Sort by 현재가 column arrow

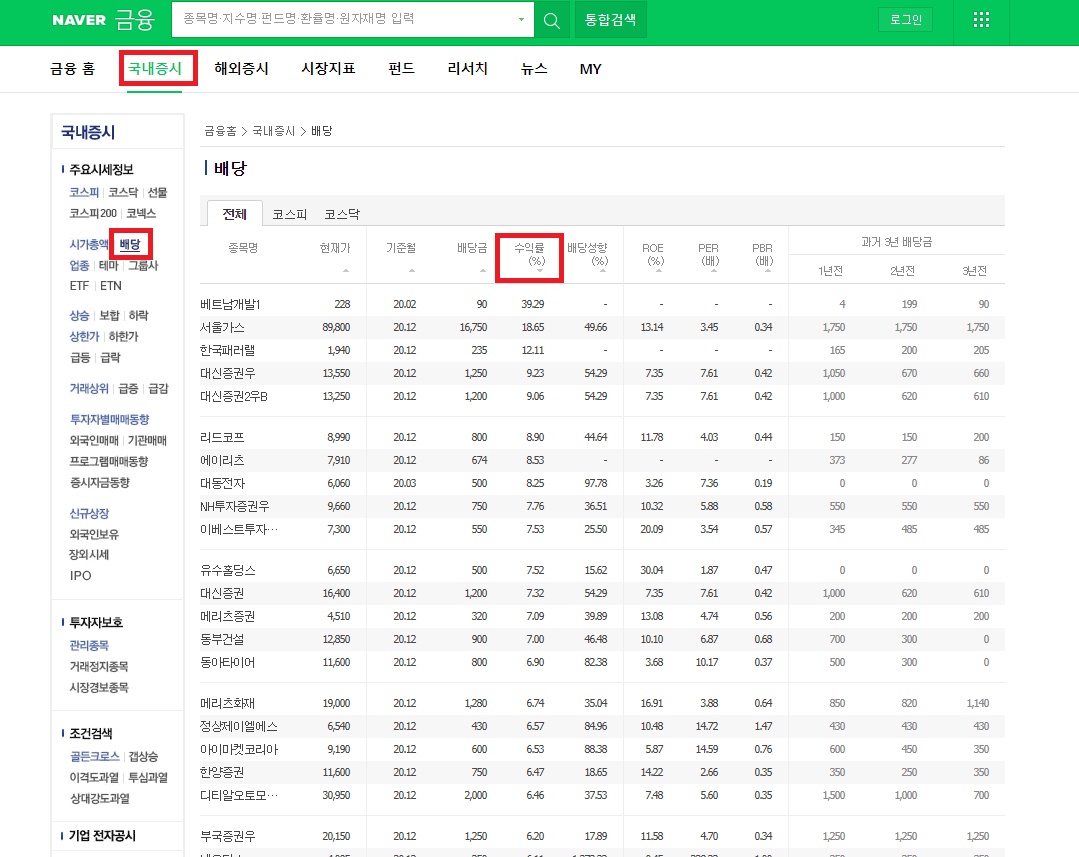pos(345,271)
